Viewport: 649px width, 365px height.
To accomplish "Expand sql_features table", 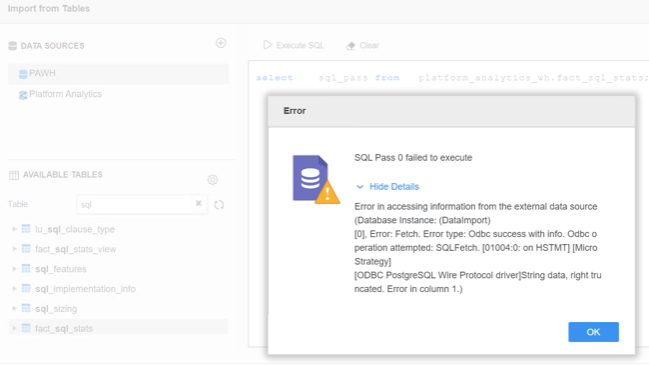I will (x=14, y=269).
